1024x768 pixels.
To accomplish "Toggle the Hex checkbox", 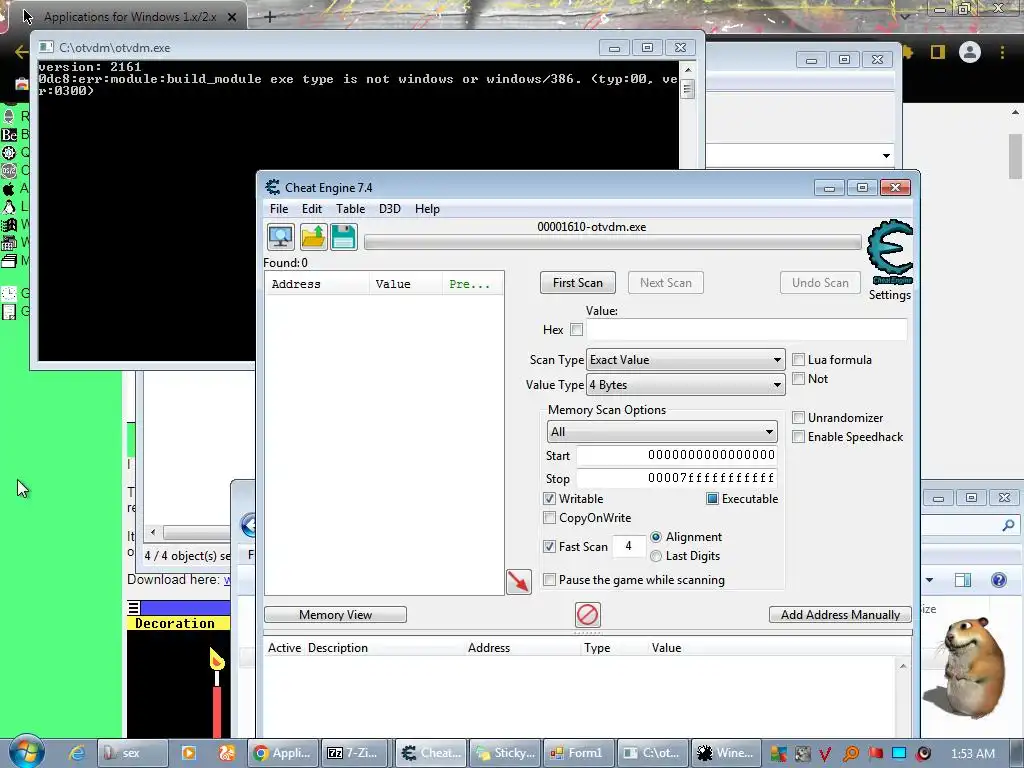I will click(576, 330).
